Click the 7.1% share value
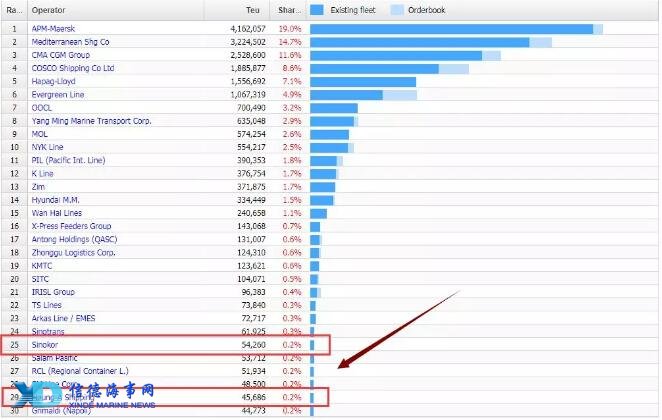The width and height of the screenshot is (662, 420). click(x=292, y=81)
